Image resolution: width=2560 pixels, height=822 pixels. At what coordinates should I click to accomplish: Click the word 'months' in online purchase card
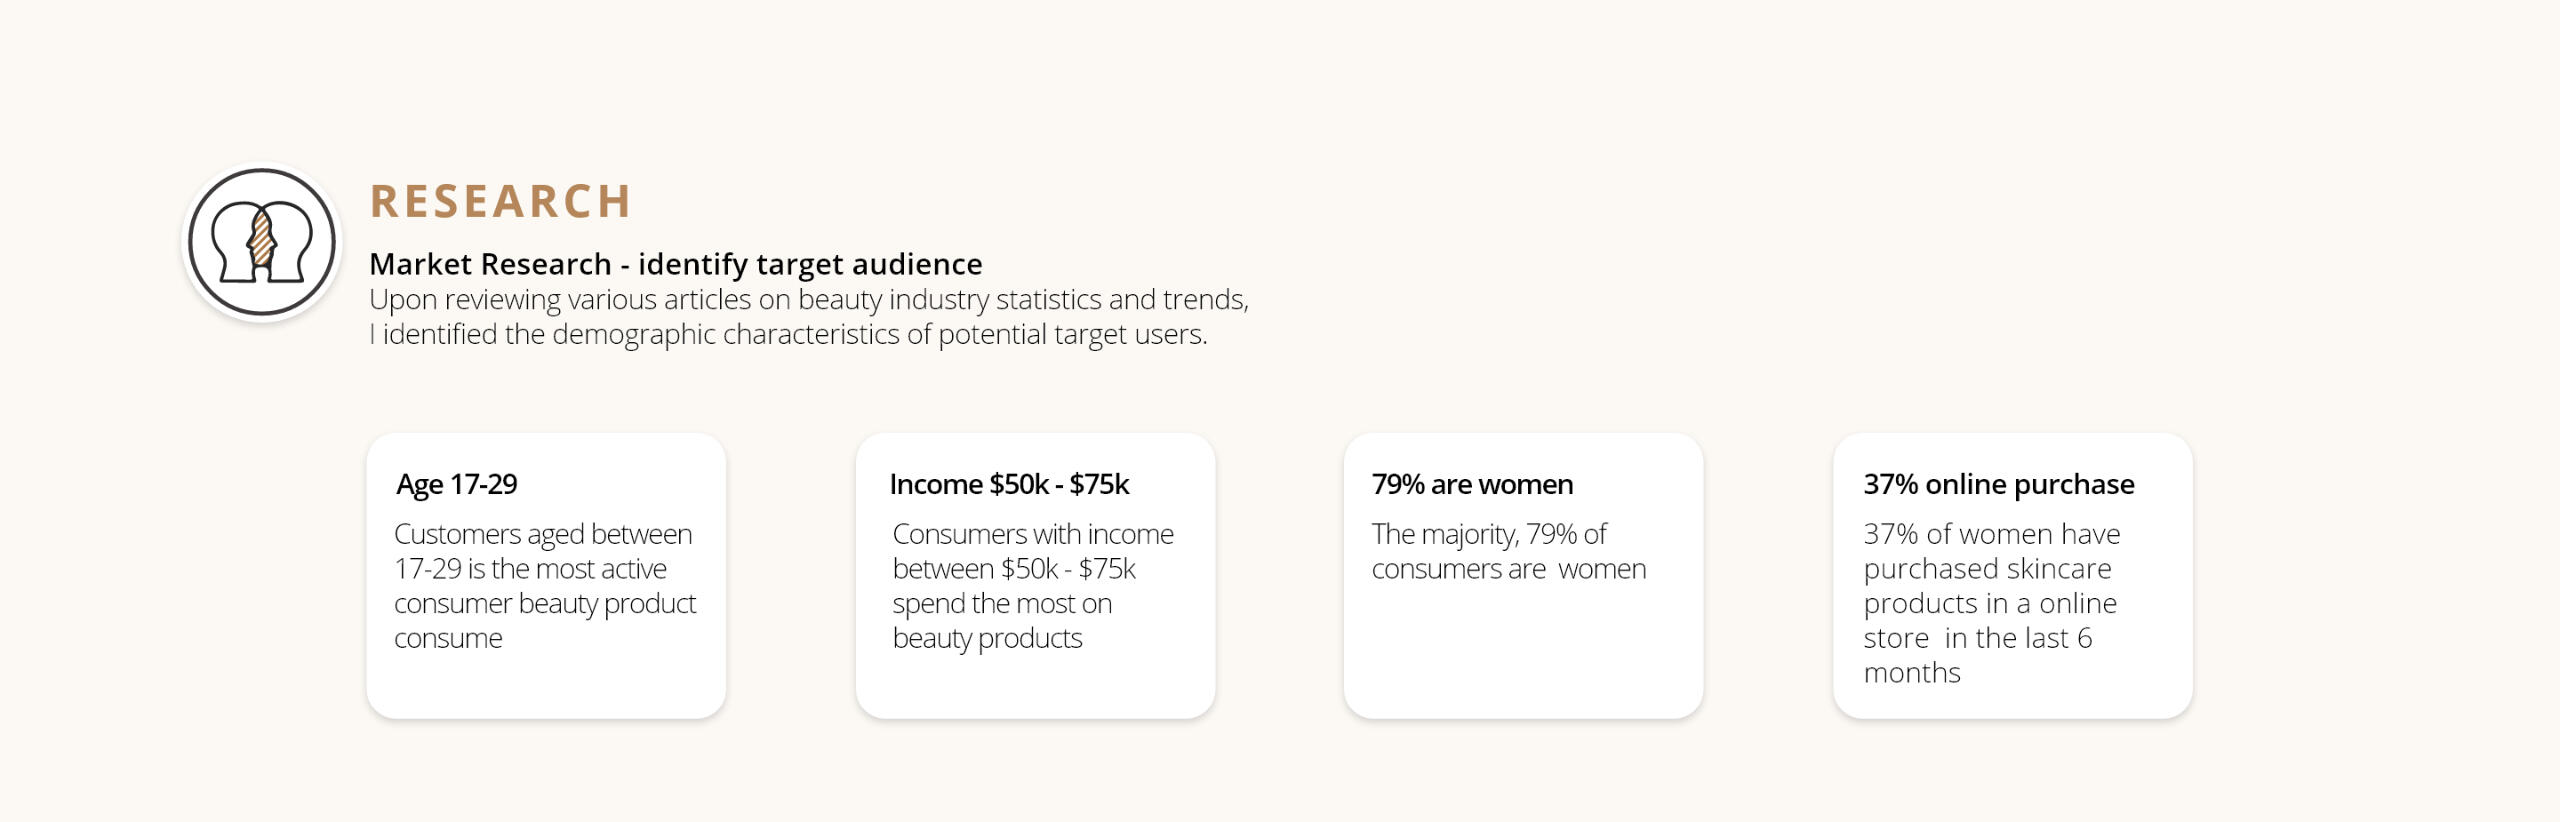click(1912, 673)
